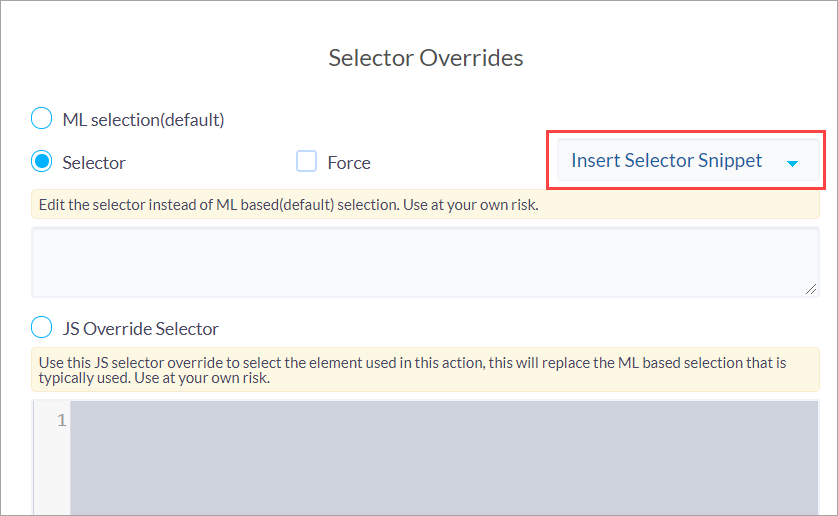Enable the Force checkbox

pos(306,161)
